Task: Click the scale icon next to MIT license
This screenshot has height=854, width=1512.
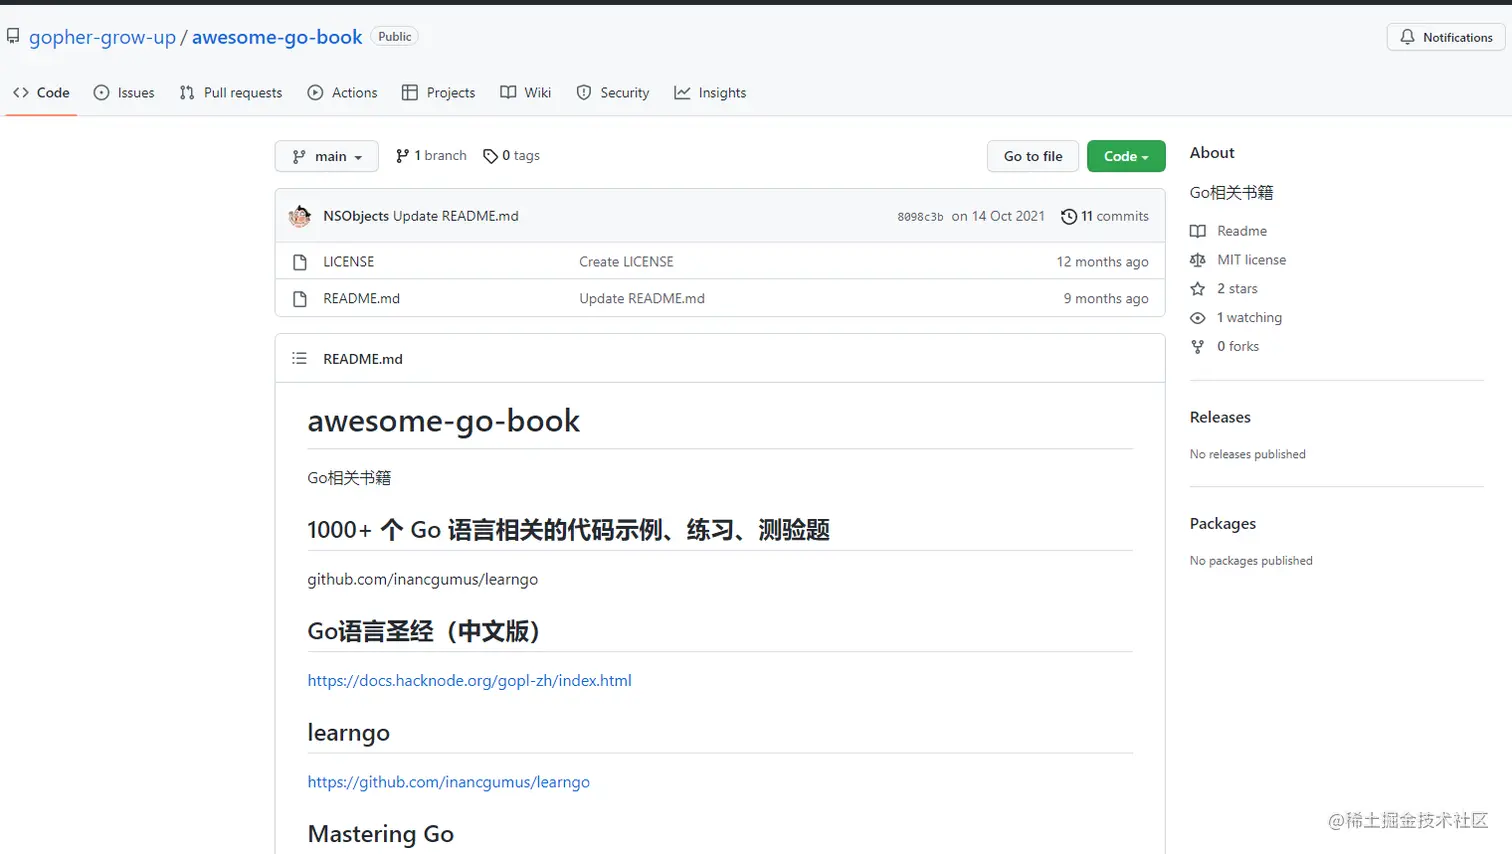Action: (1198, 260)
